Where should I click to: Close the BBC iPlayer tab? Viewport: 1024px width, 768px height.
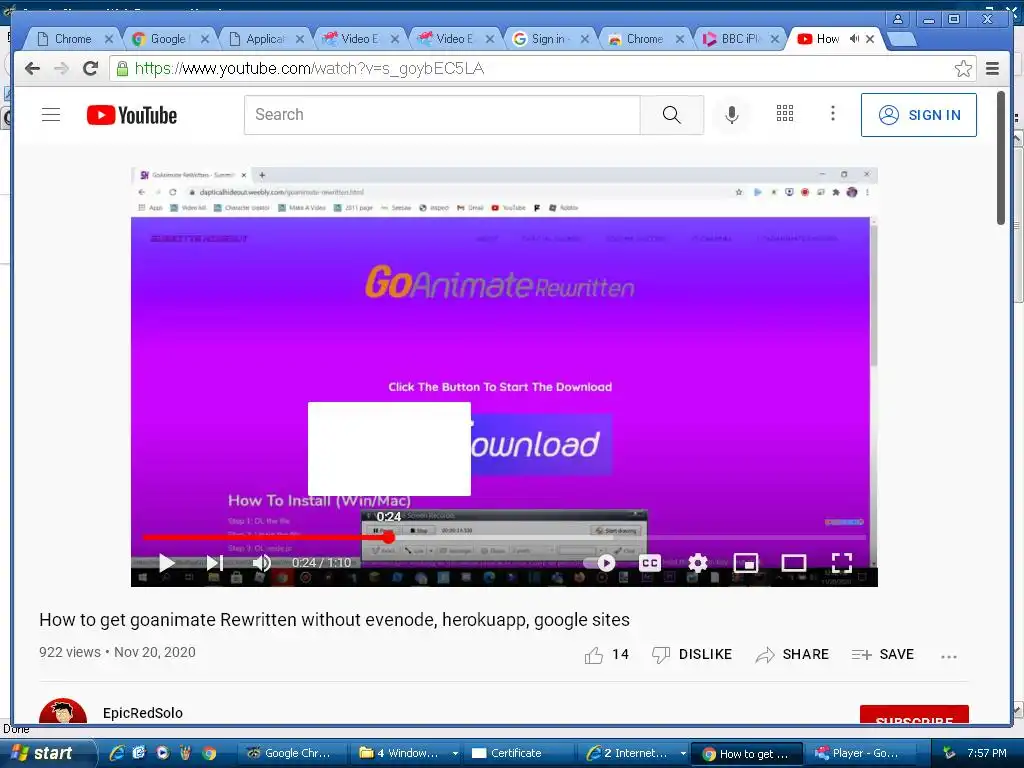[775, 39]
